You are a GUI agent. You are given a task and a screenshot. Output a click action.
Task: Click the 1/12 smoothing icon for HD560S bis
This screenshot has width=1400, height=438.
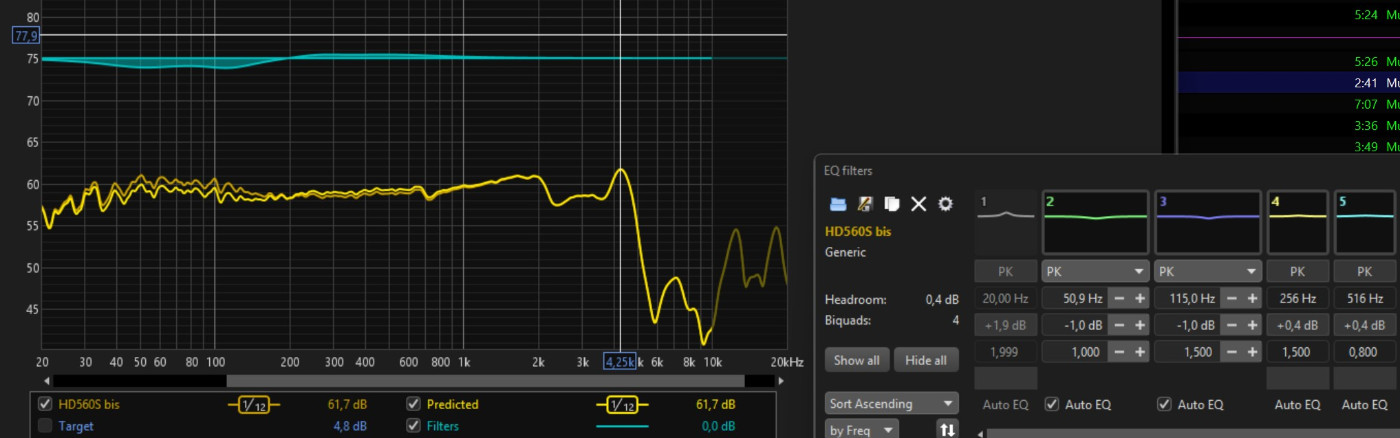[254, 405]
